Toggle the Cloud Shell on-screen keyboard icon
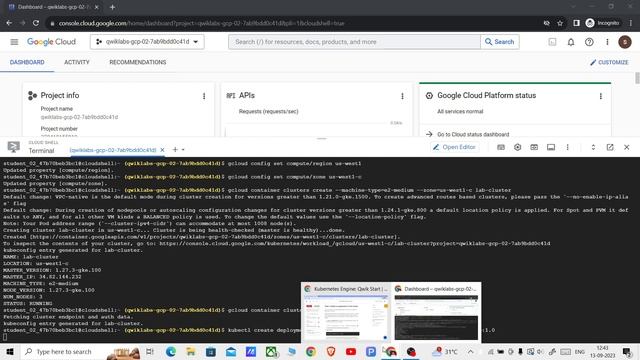The width and height of the screenshot is (640, 360). (x=501, y=147)
